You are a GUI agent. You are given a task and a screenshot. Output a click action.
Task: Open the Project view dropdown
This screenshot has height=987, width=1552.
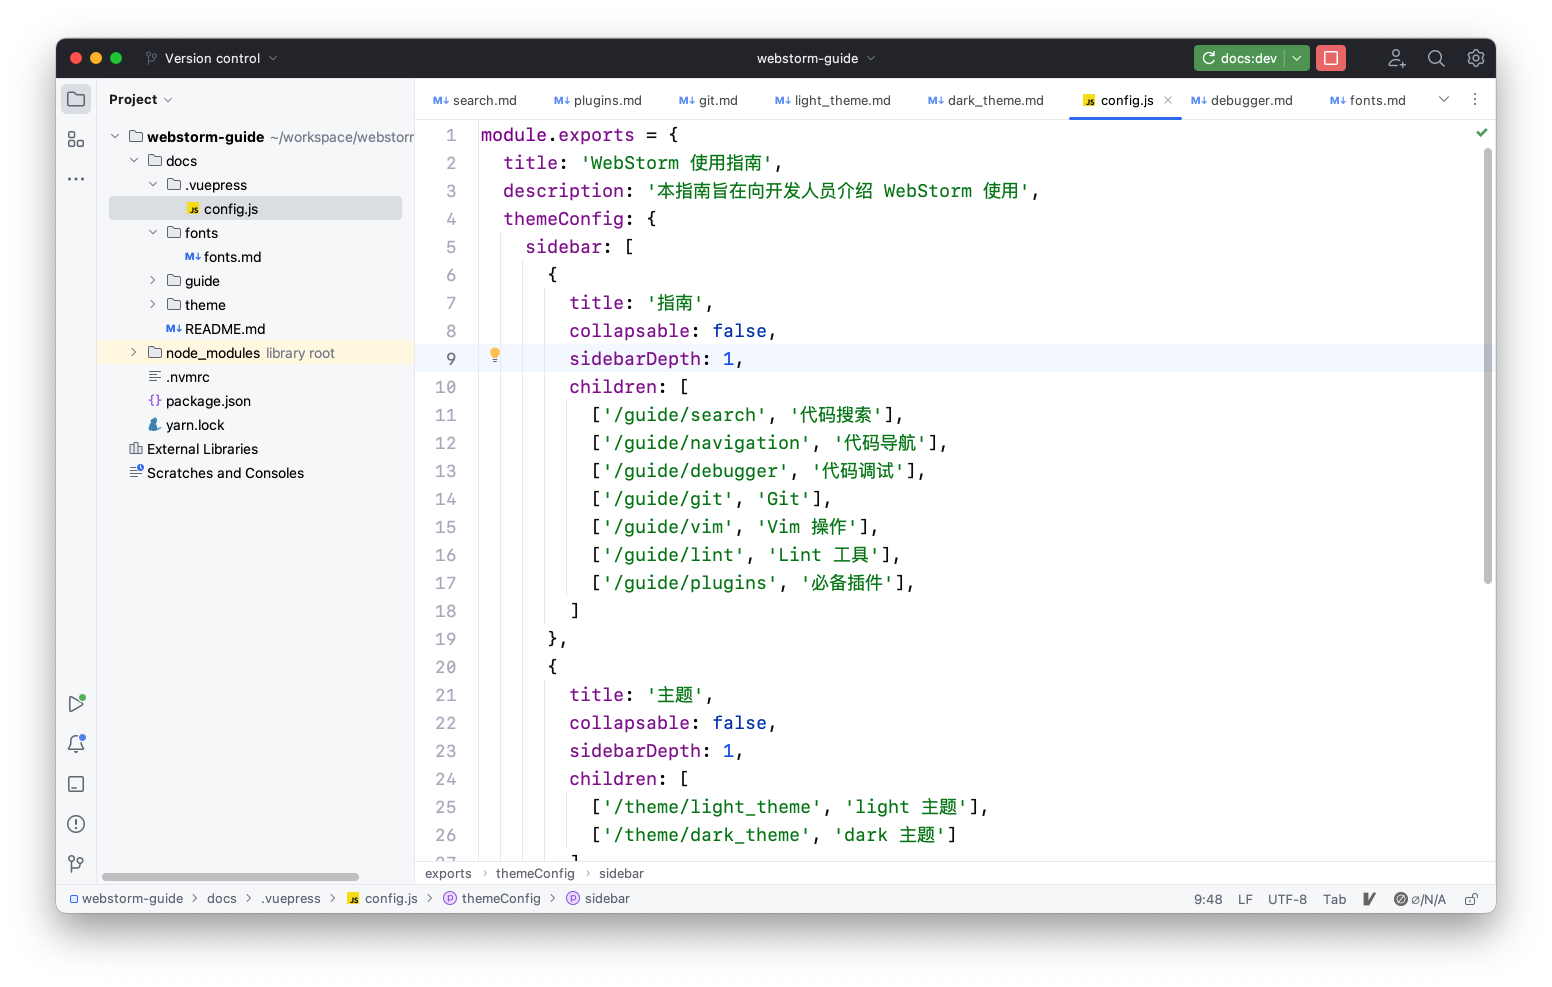click(141, 99)
